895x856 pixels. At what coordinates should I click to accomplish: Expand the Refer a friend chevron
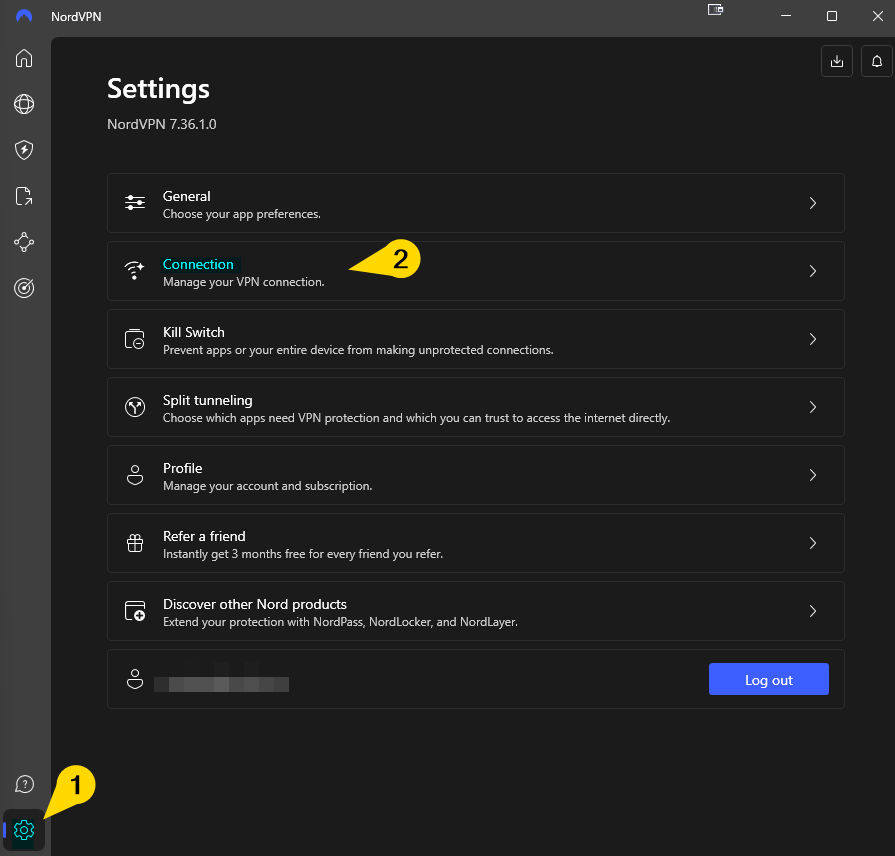coord(813,543)
